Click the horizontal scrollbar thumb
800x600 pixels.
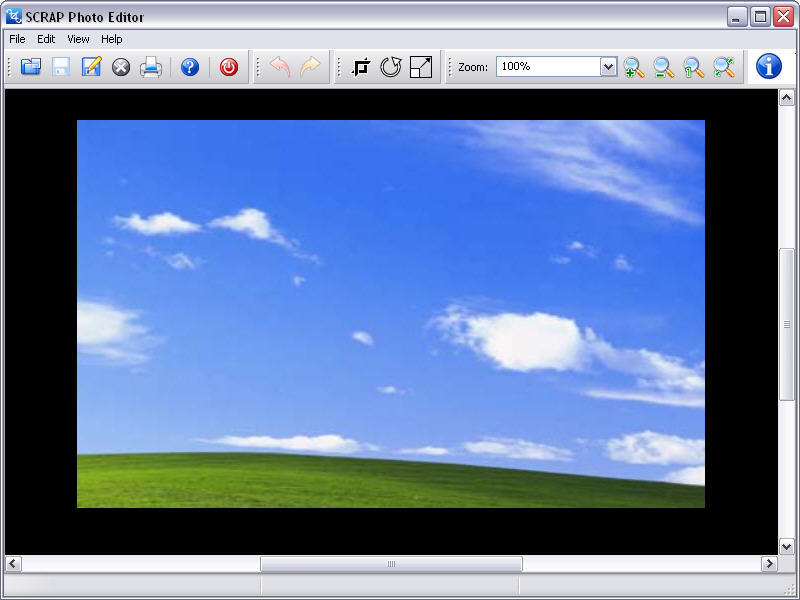pos(391,564)
